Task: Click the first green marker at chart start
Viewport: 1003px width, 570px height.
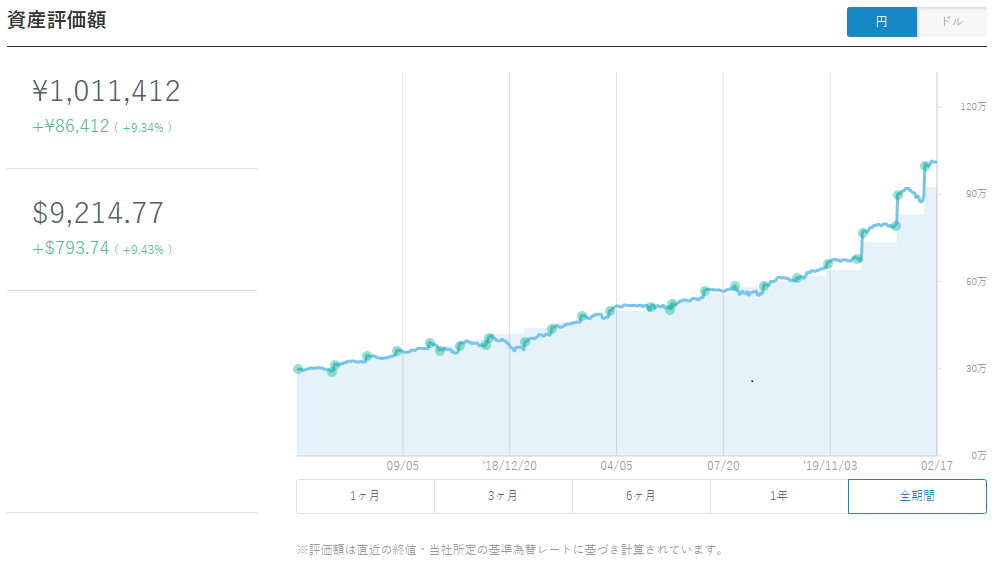Action: [x=298, y=369]
